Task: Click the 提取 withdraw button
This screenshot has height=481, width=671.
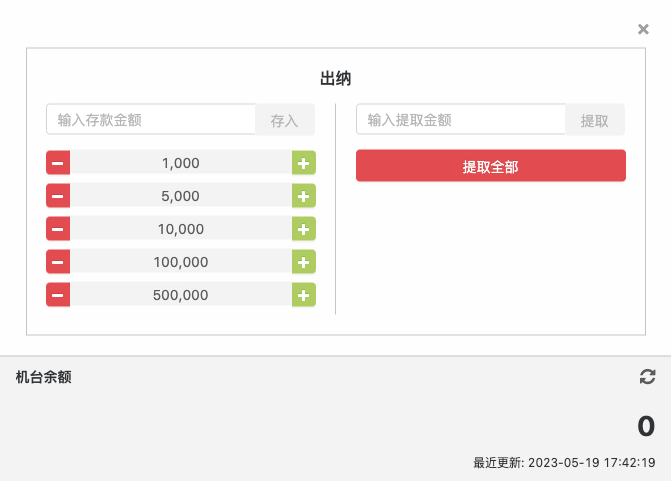Action: [595, 120]
